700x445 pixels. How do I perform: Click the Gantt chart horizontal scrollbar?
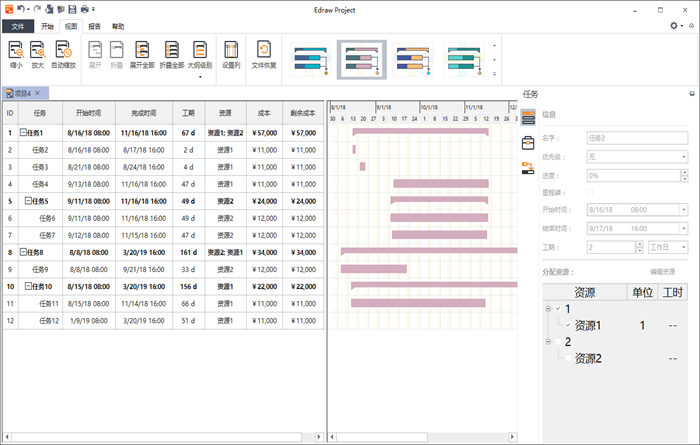pyautogui.click(x=382, y=437)
